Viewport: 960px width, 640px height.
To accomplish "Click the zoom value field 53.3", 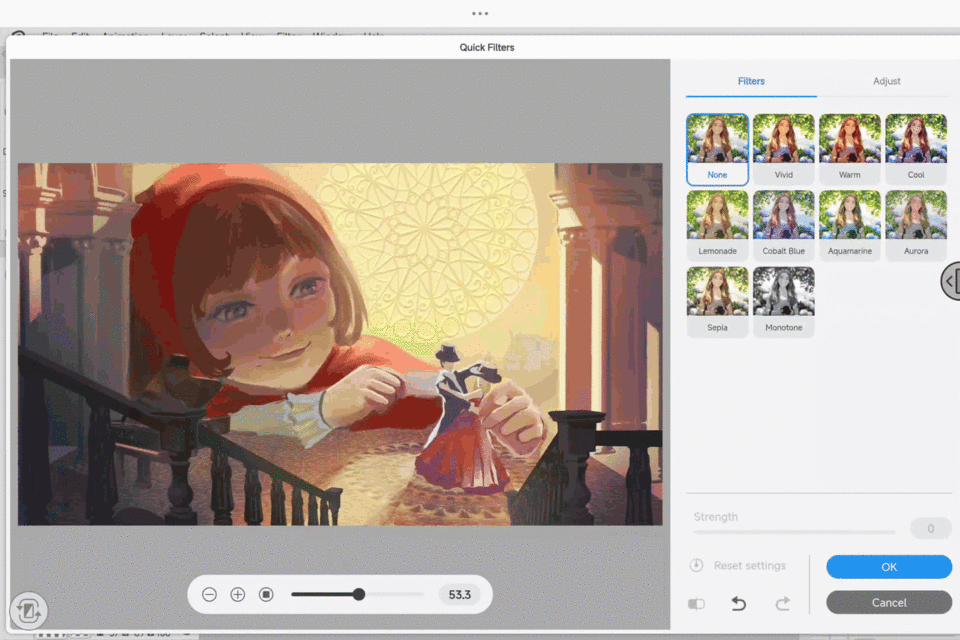I will point(459,595).
